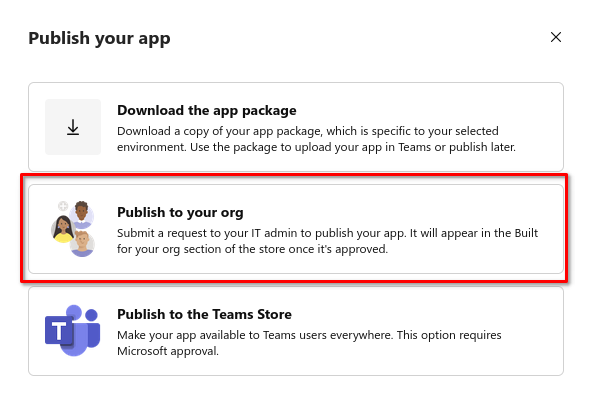Click the download arrow icon
The width and height of the screenshot is (589, 416).
(73, 127)
